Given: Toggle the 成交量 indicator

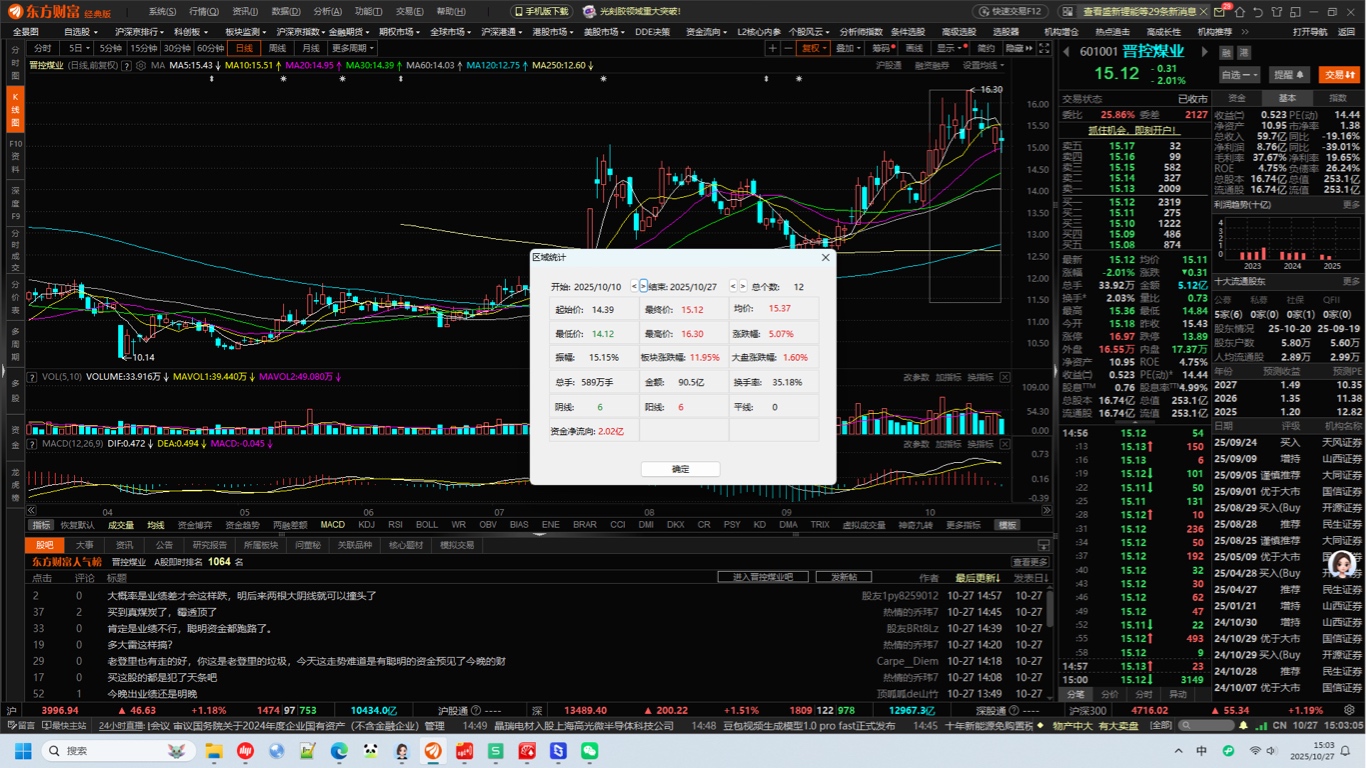Looking at the screenshot, I should [121, 525].
